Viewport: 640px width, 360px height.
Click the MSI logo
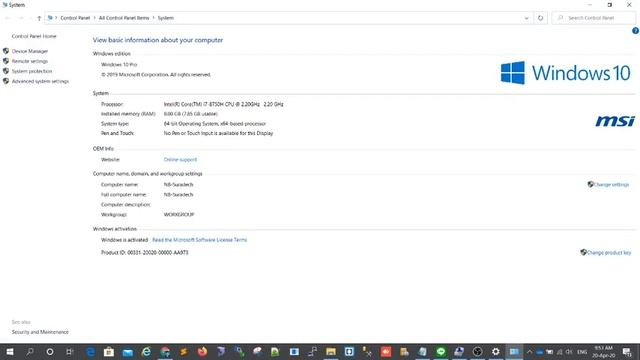(x=615, y=121)
